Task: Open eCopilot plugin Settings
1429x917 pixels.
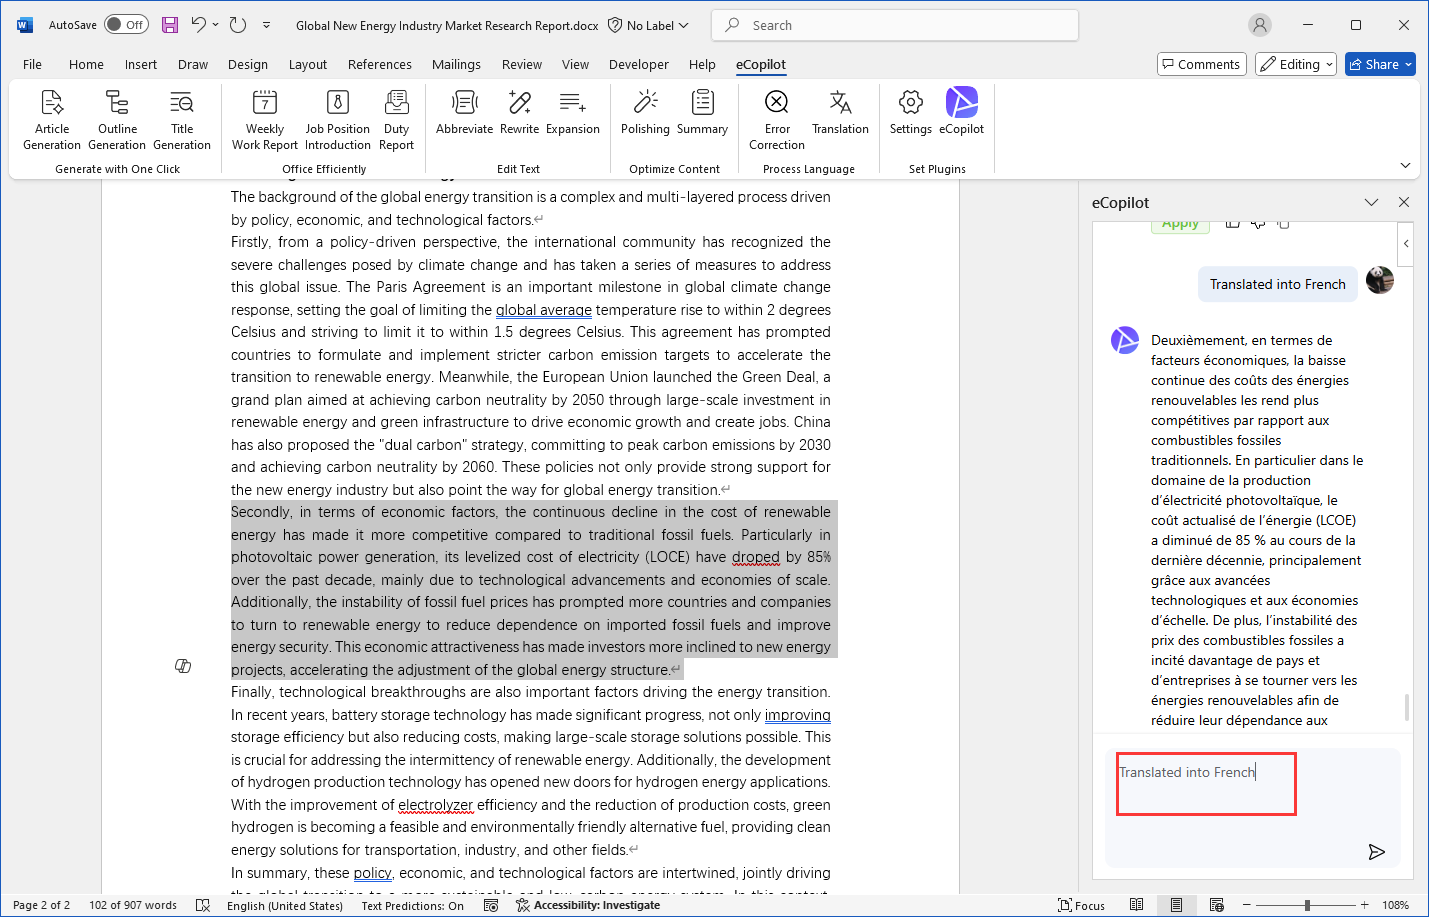Action: click(x=910, y=103)
